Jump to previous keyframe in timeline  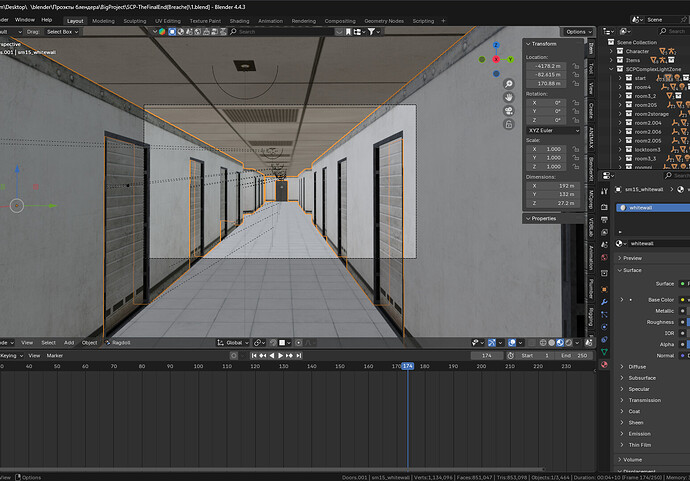263,356
